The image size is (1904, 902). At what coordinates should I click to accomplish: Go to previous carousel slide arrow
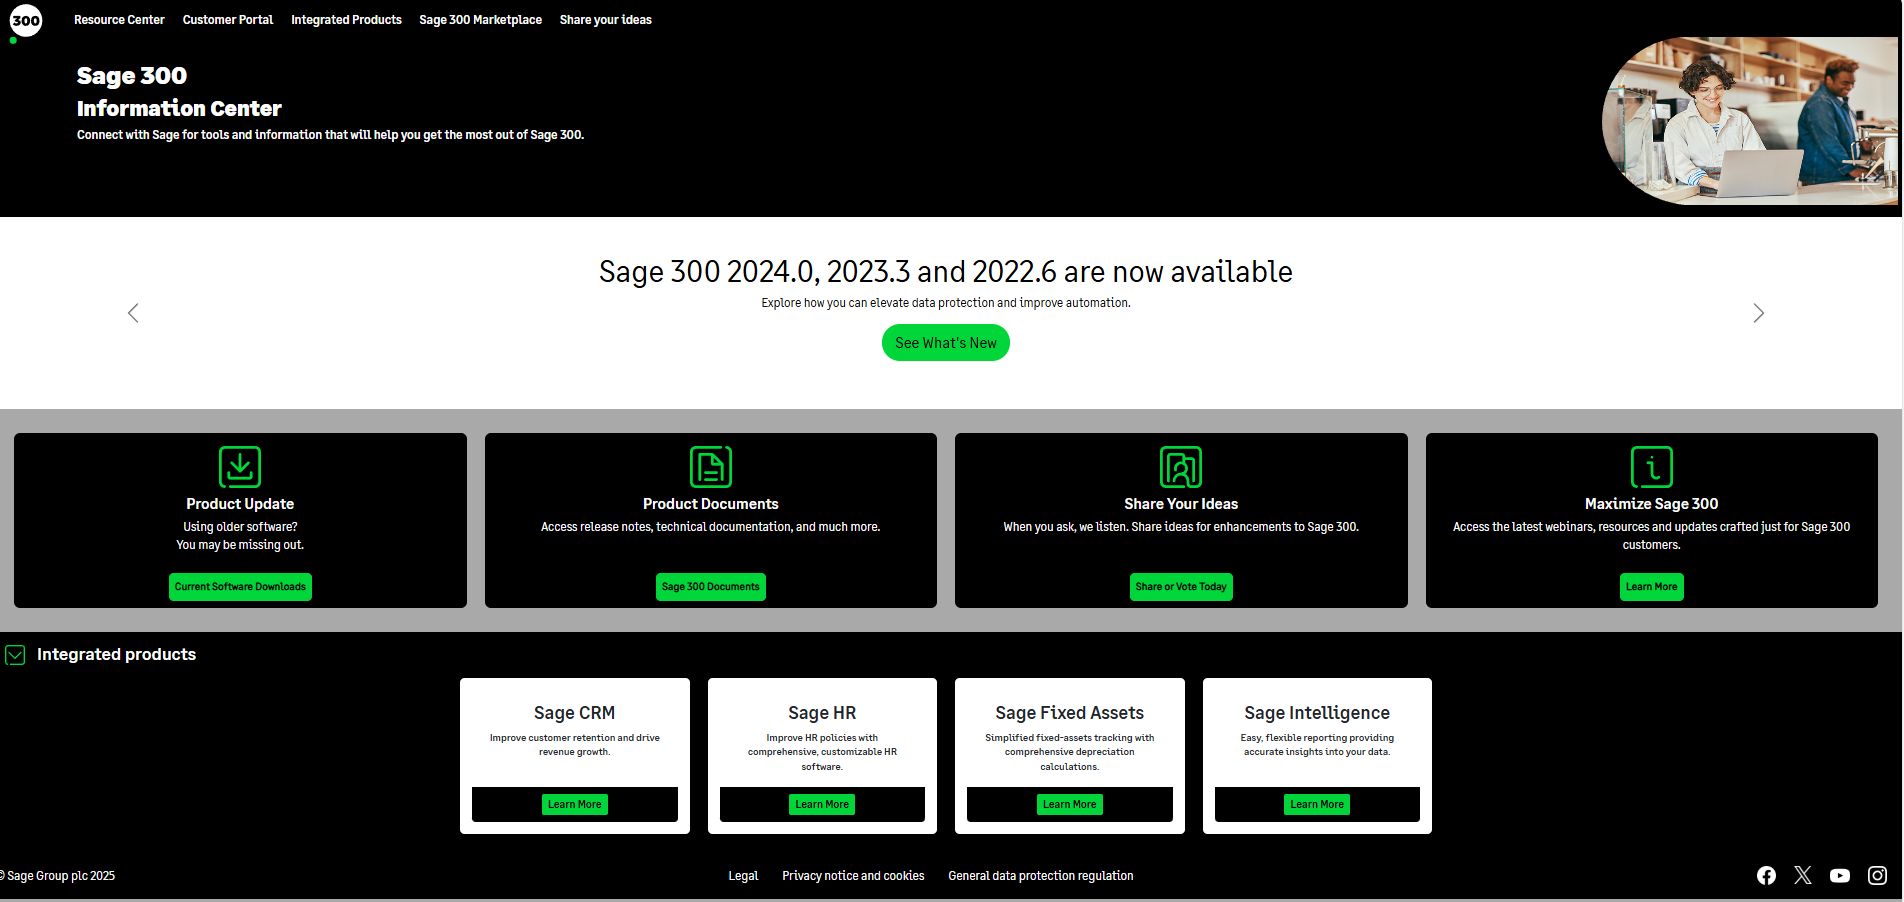pos(133,313)
